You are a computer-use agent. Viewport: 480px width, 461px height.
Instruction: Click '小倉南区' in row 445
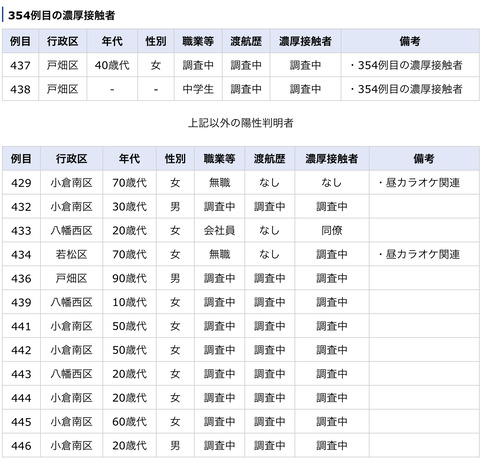click(71, 422)
